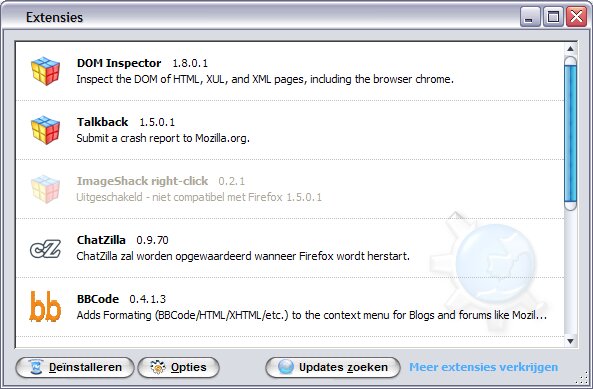Viewport: 593px width, 389px height.
Task: Select the ChatZilla extension name
Action: pyautogui.click(x=101, y=240)
